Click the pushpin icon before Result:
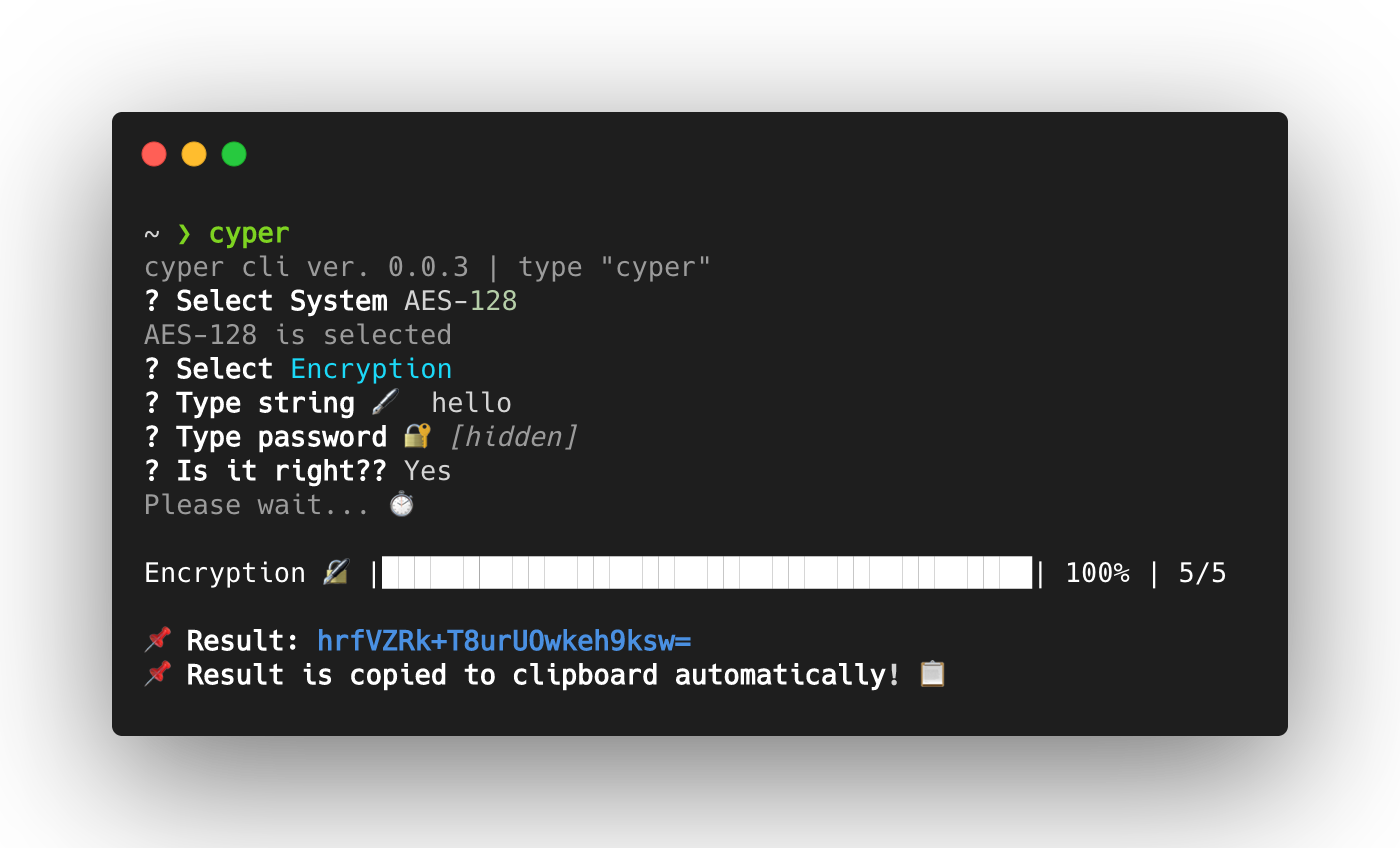1400x848 pixels. (158, 640)
